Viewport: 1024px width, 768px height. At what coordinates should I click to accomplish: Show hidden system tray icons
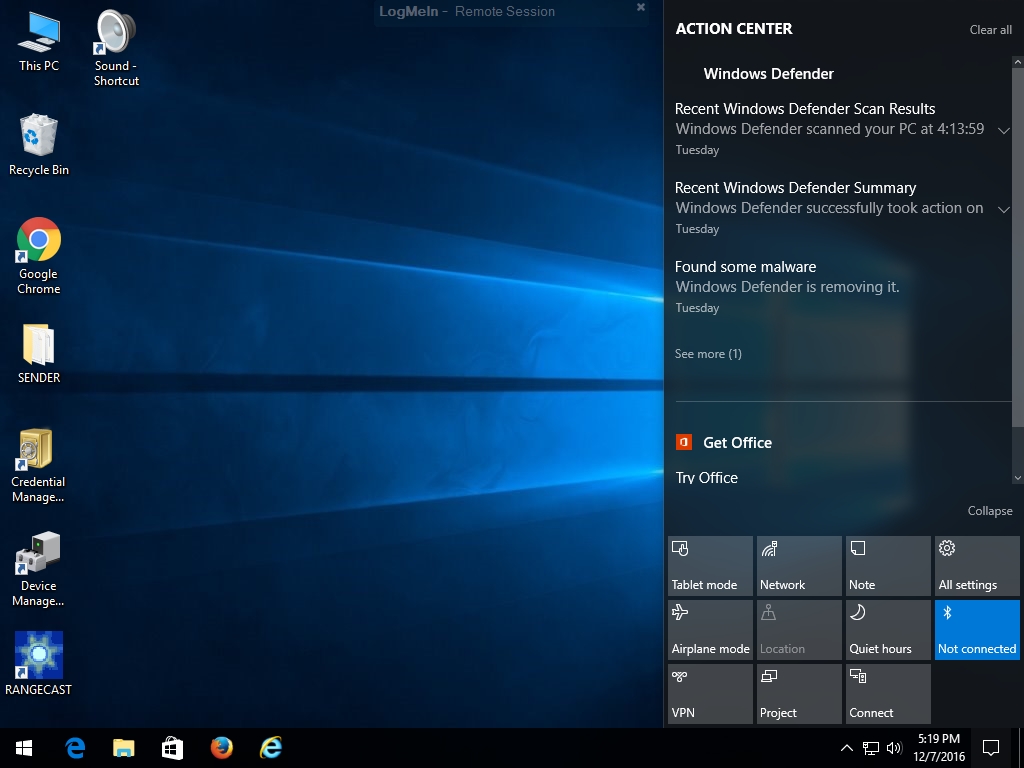pyautogui.click(x=846, y=748)
